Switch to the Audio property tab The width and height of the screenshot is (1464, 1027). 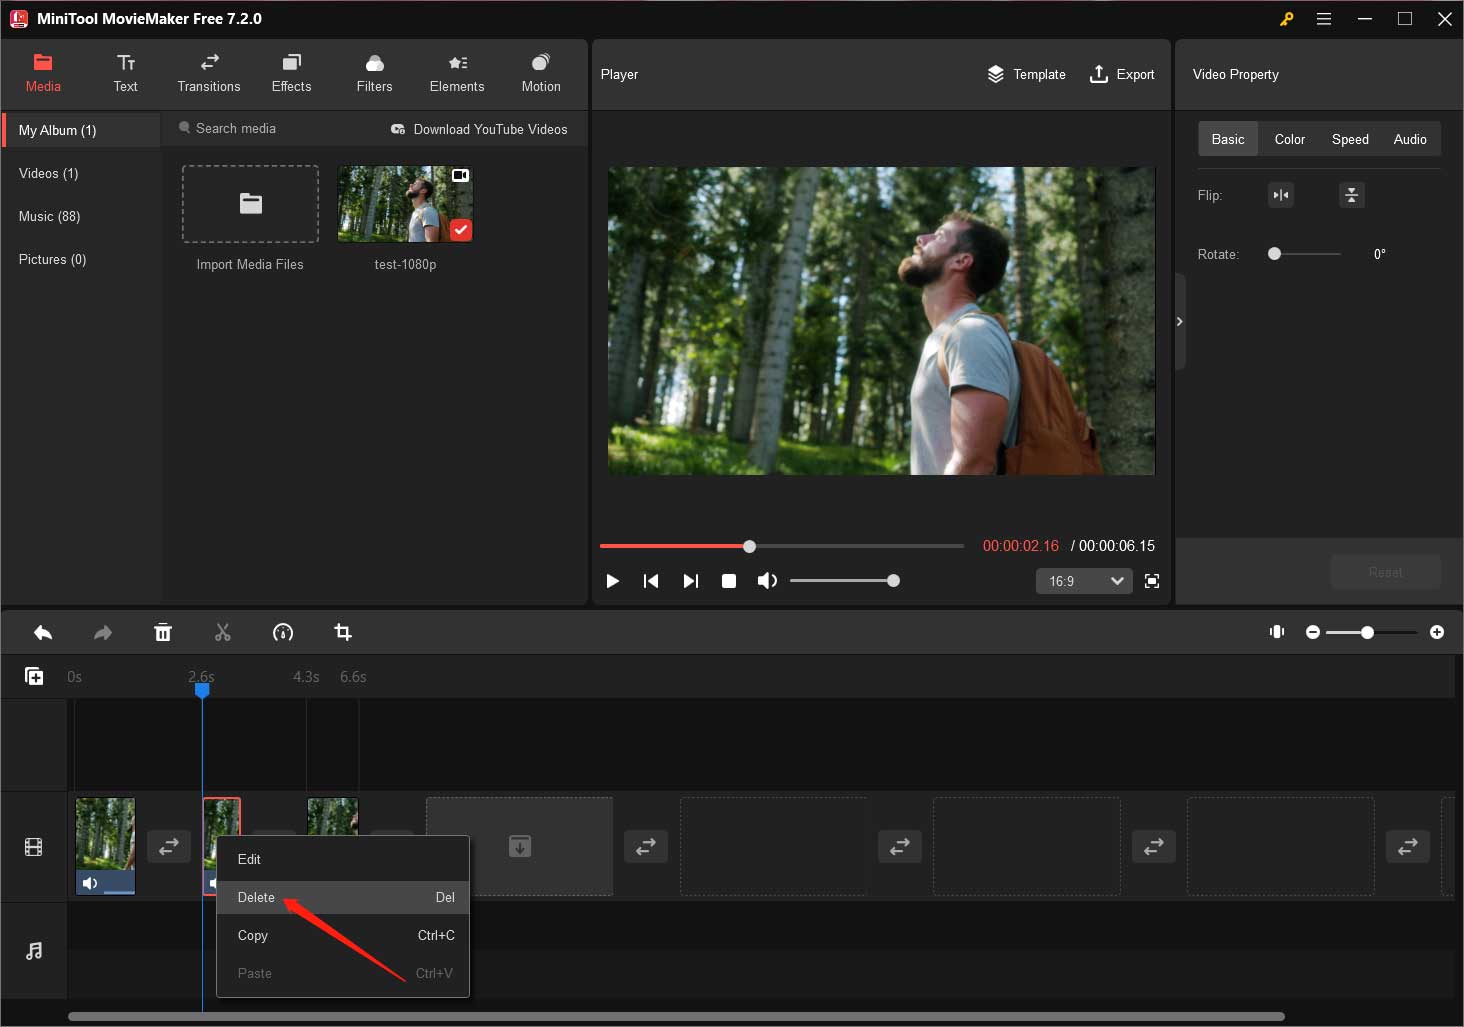(1410, 139)
